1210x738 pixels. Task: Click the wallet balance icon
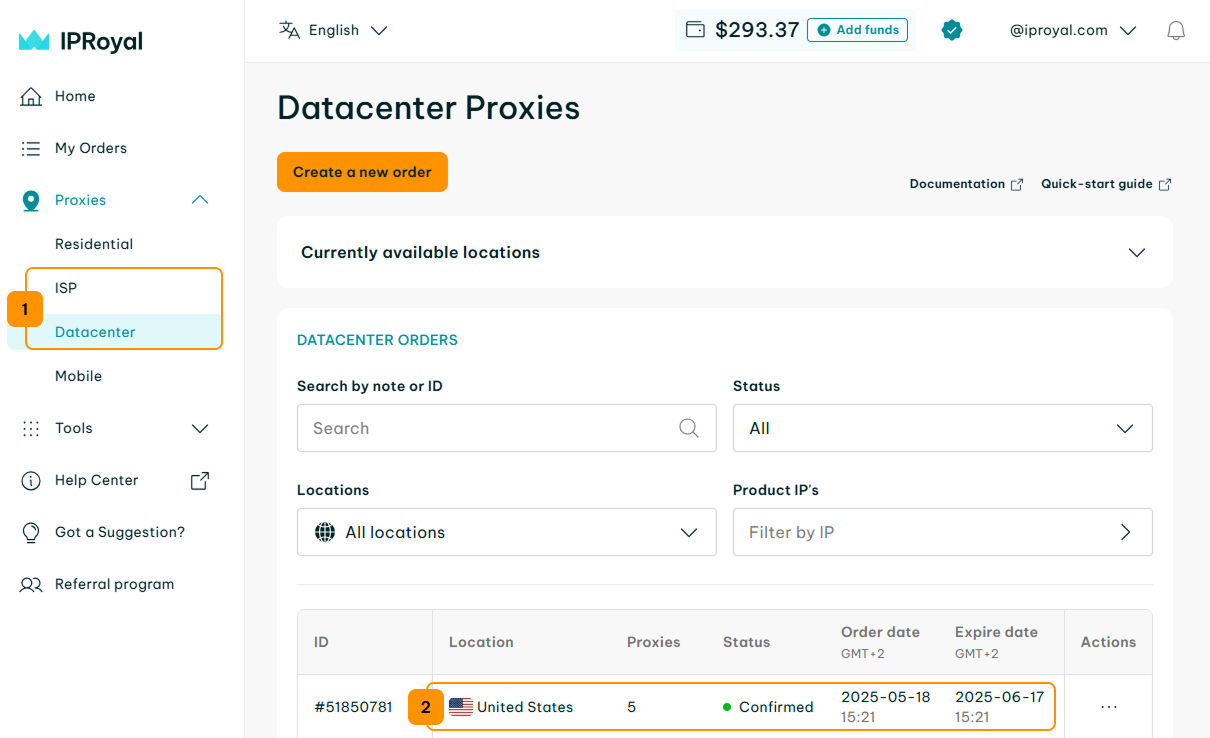(695, 30)
